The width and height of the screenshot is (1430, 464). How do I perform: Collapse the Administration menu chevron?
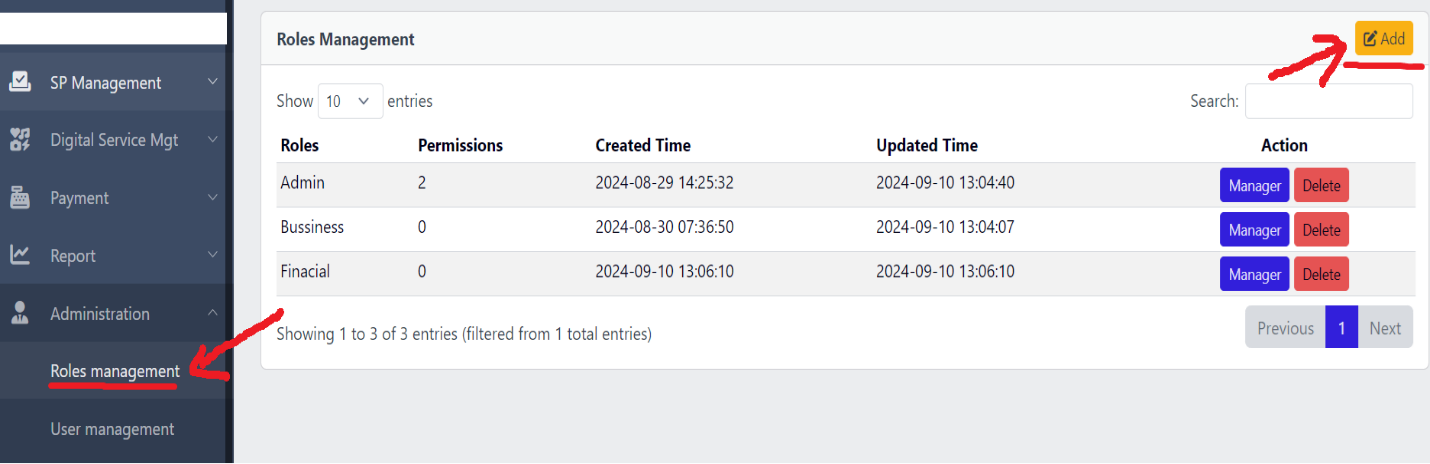pyautogui.click(x=212, y=313)
